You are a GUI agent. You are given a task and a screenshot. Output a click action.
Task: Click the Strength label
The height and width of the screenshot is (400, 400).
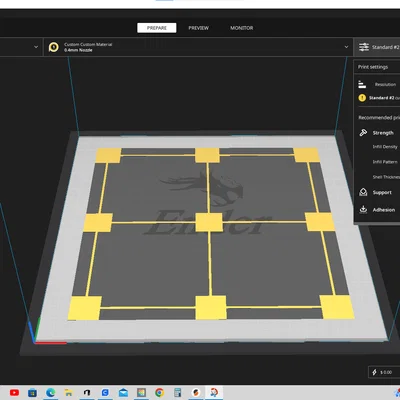(383, 133)
